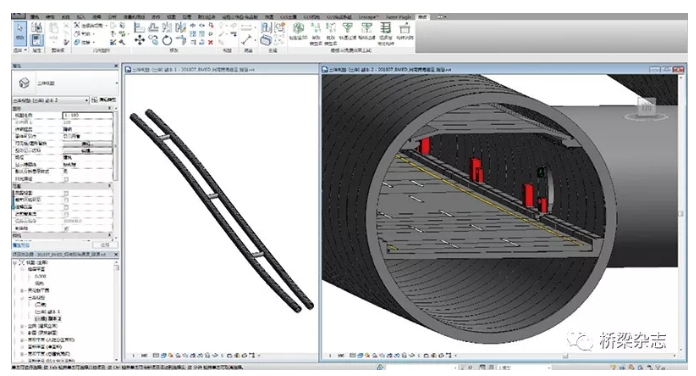Click the fourth green funnel plugin icon
The width and height of the screenshot is (696, 376).
(348, 29)
